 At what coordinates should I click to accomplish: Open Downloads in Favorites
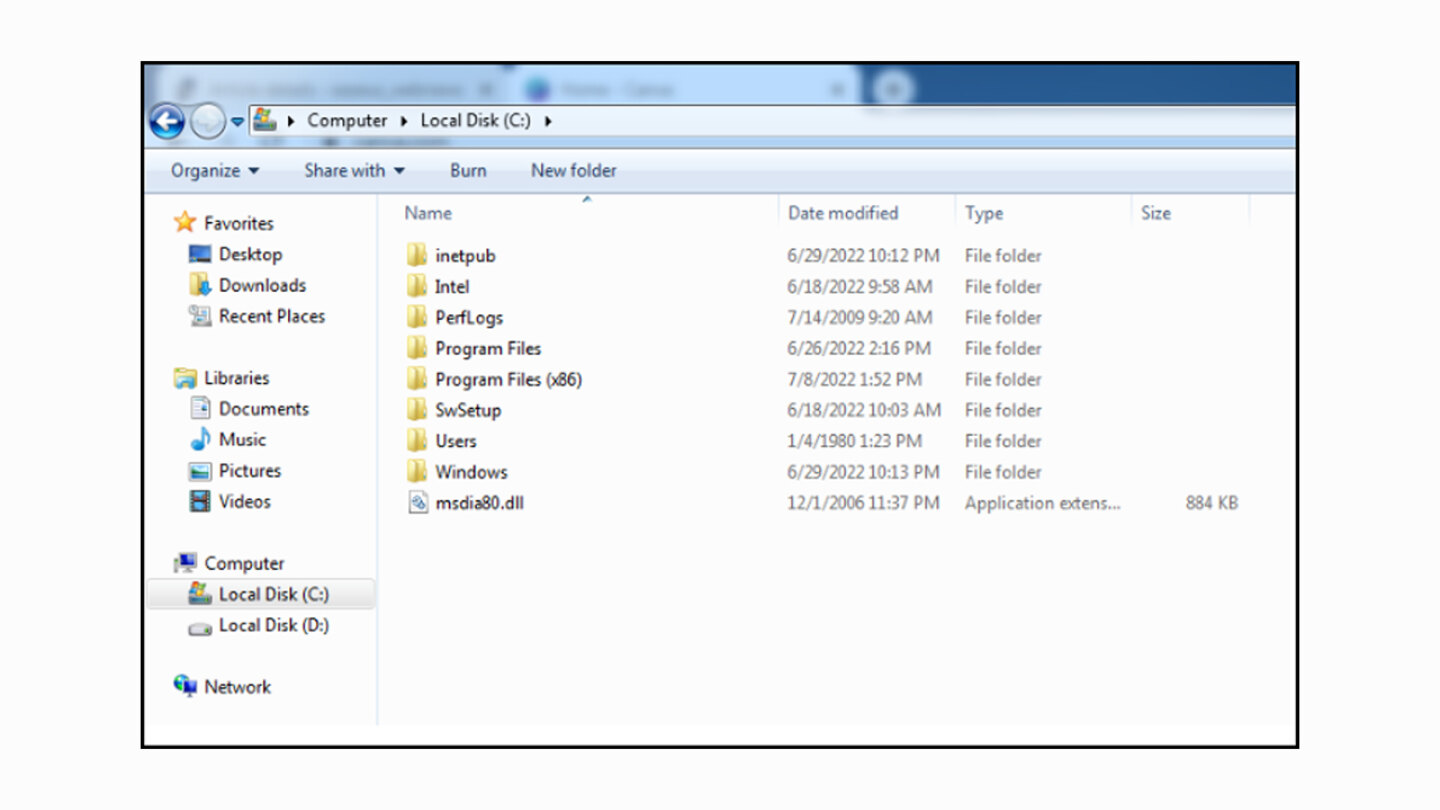click(262, 285)
